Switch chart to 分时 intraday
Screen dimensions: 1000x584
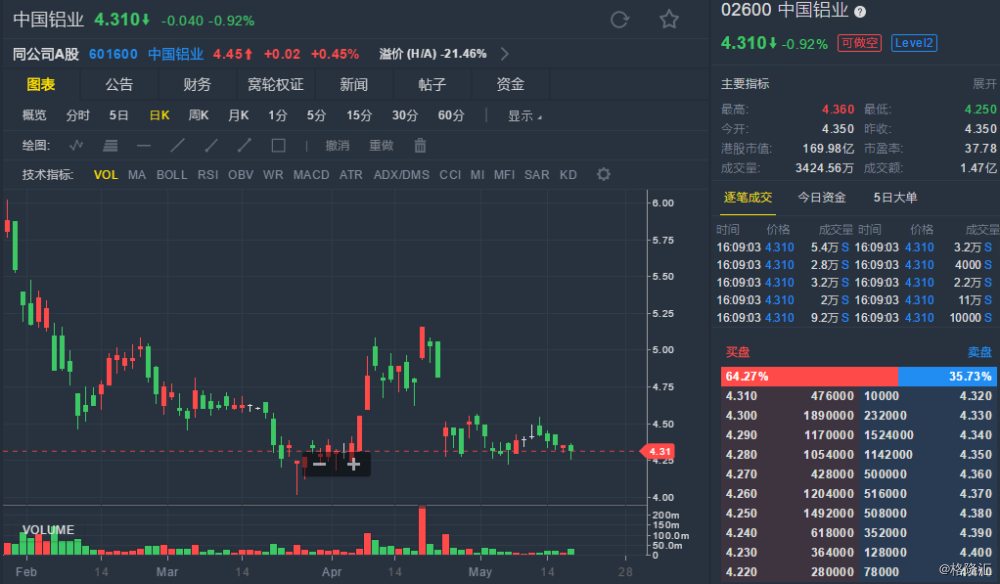tap(78, 115)
